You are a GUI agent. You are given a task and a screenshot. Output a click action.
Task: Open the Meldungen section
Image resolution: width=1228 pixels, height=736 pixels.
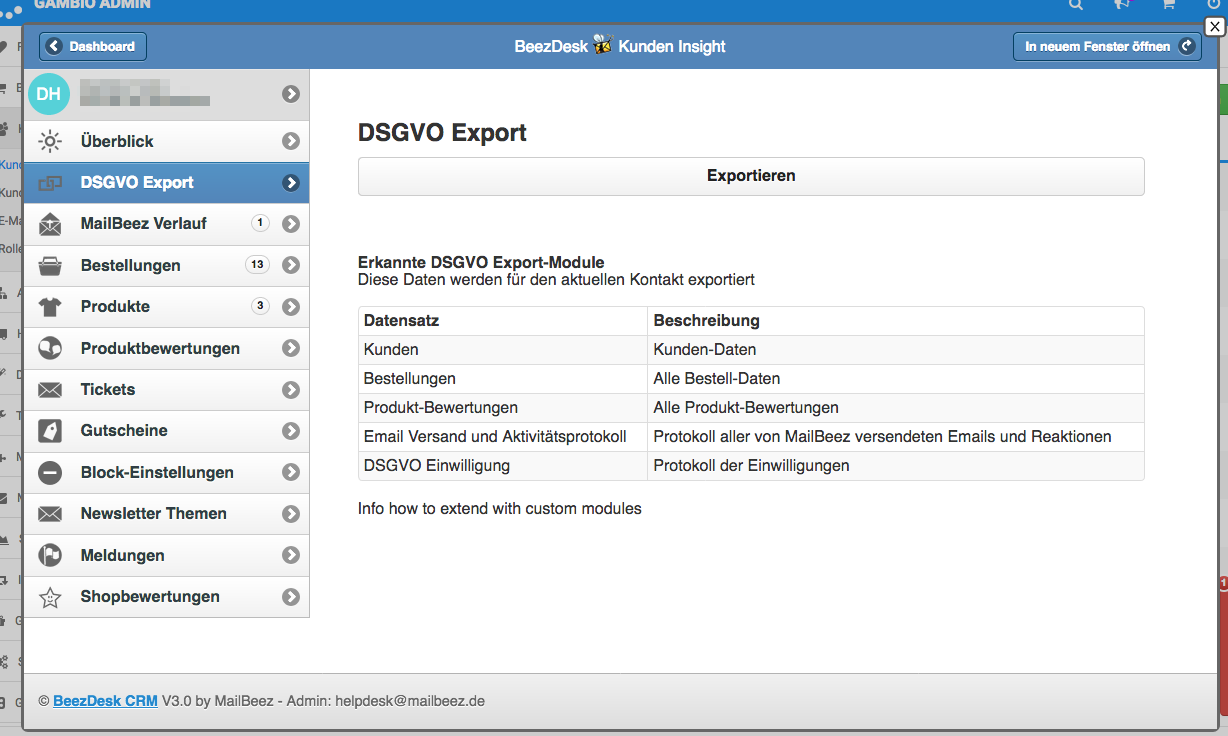click(x=166, y=555)
